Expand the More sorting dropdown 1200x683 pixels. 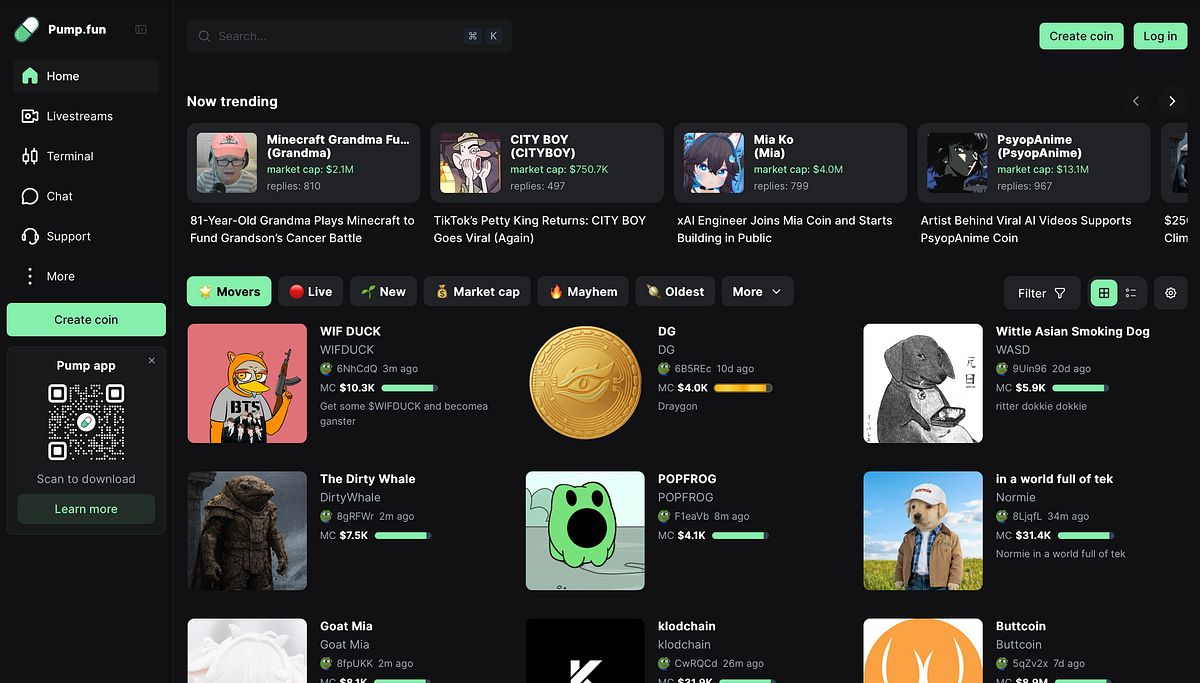pos(758,292)
